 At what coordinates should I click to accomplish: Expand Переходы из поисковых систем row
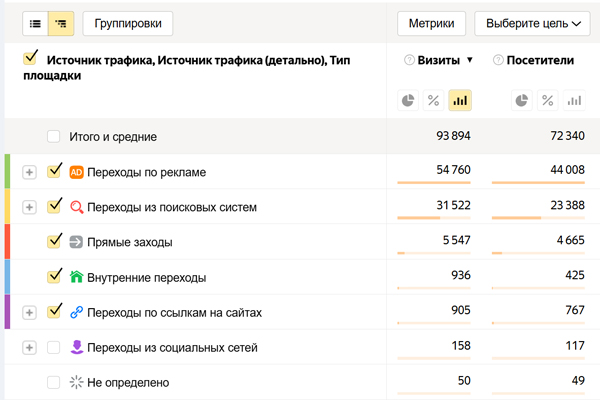point(29,207)
